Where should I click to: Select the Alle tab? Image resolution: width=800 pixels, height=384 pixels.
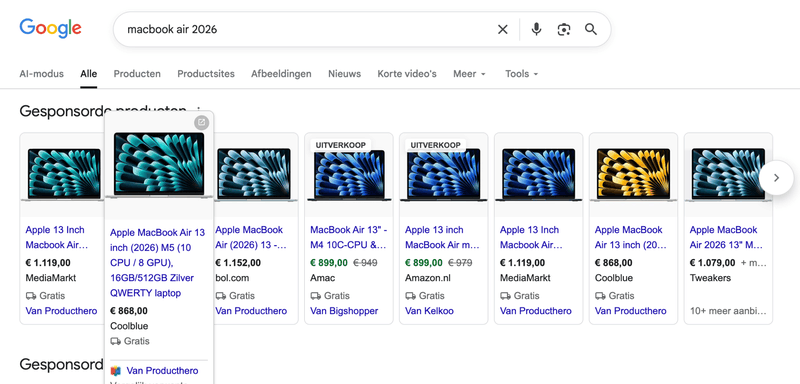tap(88, 74)
